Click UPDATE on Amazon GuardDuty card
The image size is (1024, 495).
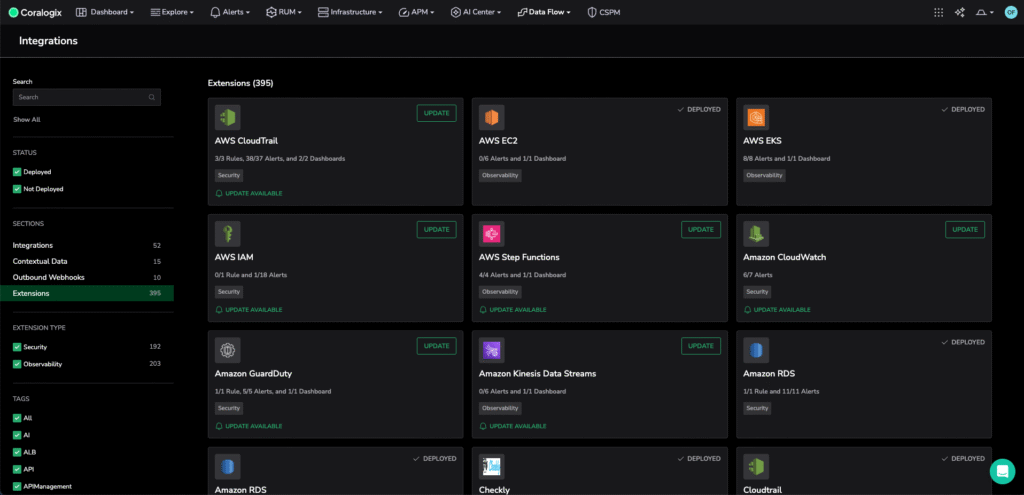(436, 345)
